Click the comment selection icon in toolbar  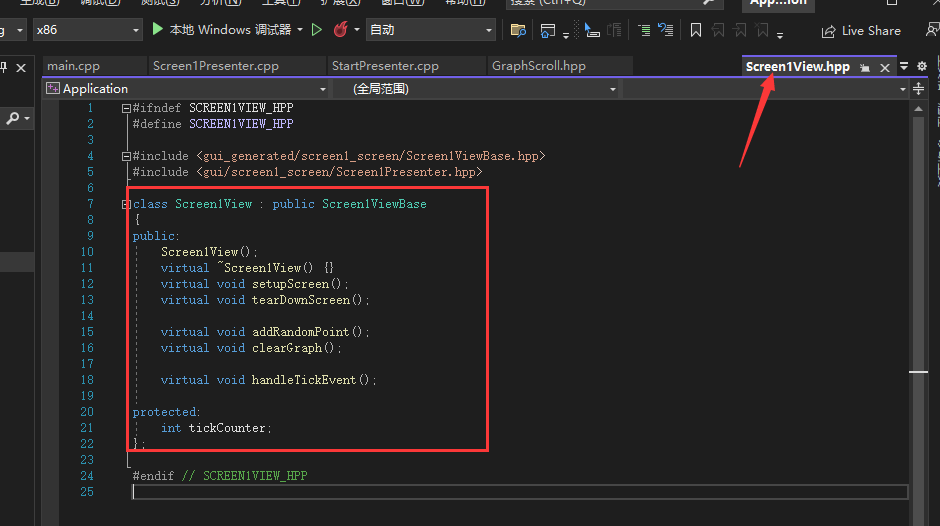tap(665, 30)
